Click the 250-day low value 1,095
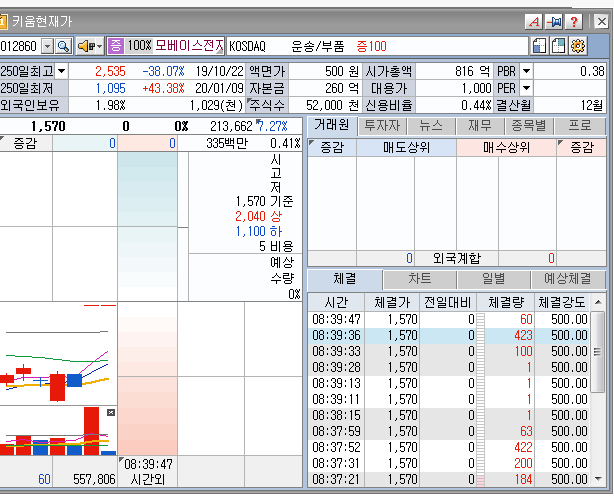This screenshot has height=496, width=614. [x=110, y=88]
